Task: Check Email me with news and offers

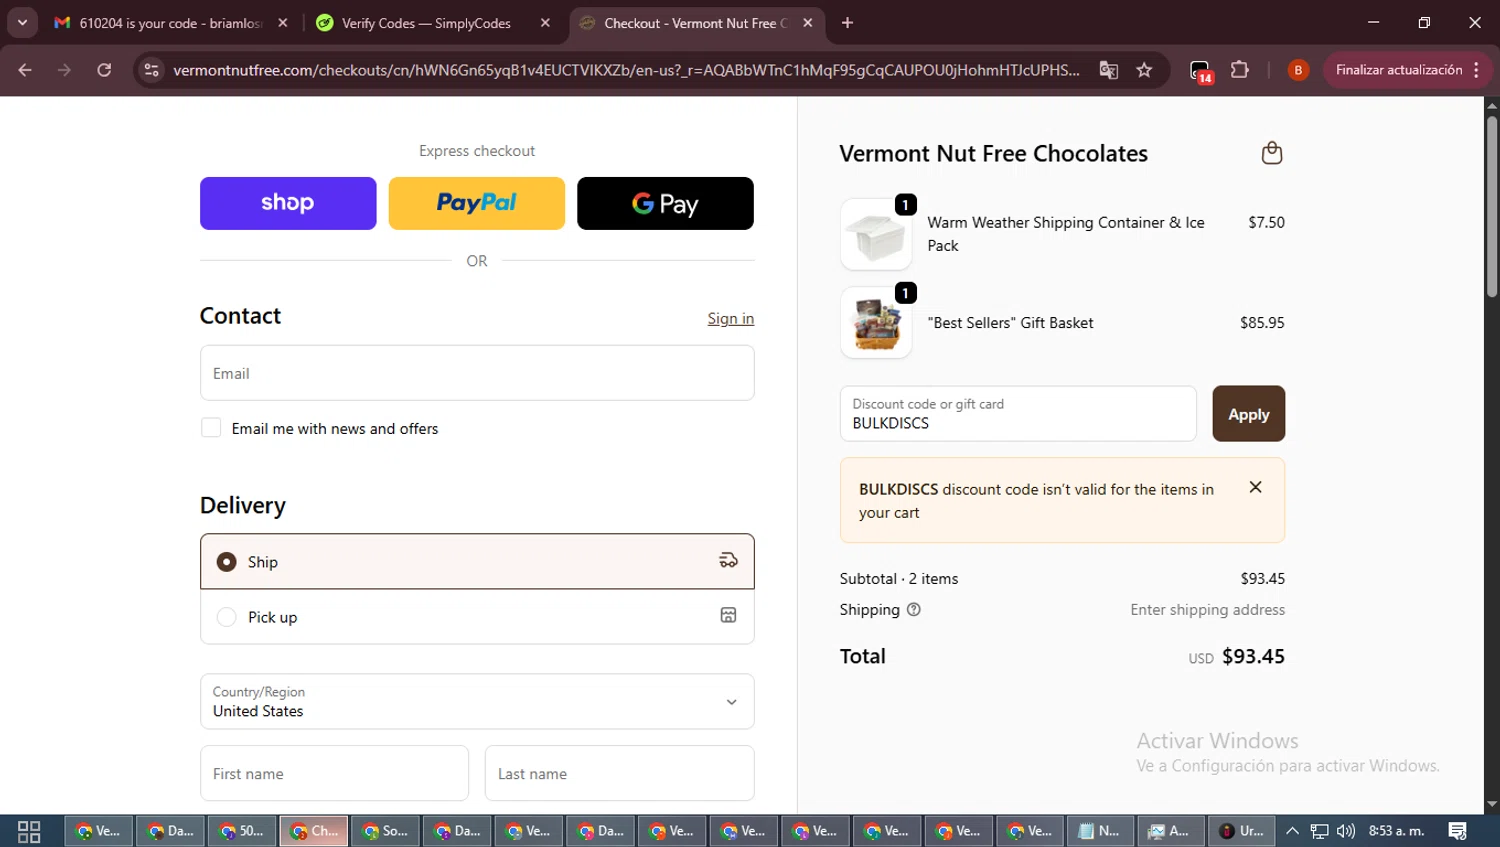Action: [211, 428]
